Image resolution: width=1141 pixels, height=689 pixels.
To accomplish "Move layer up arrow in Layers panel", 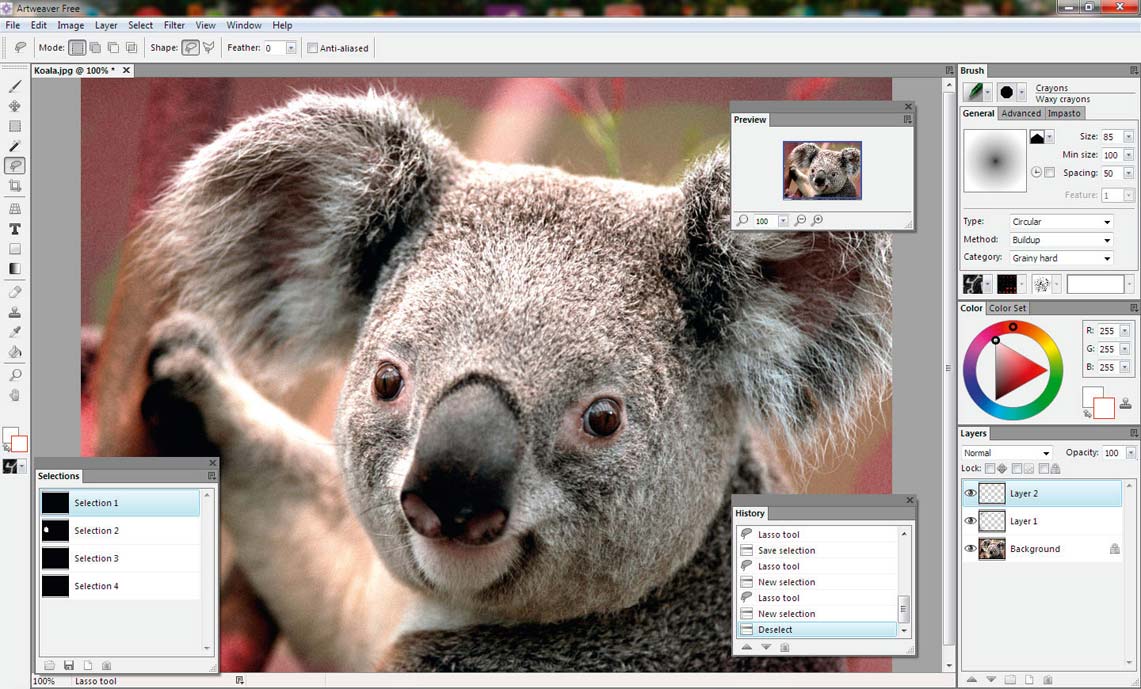I will pos(971,680).
